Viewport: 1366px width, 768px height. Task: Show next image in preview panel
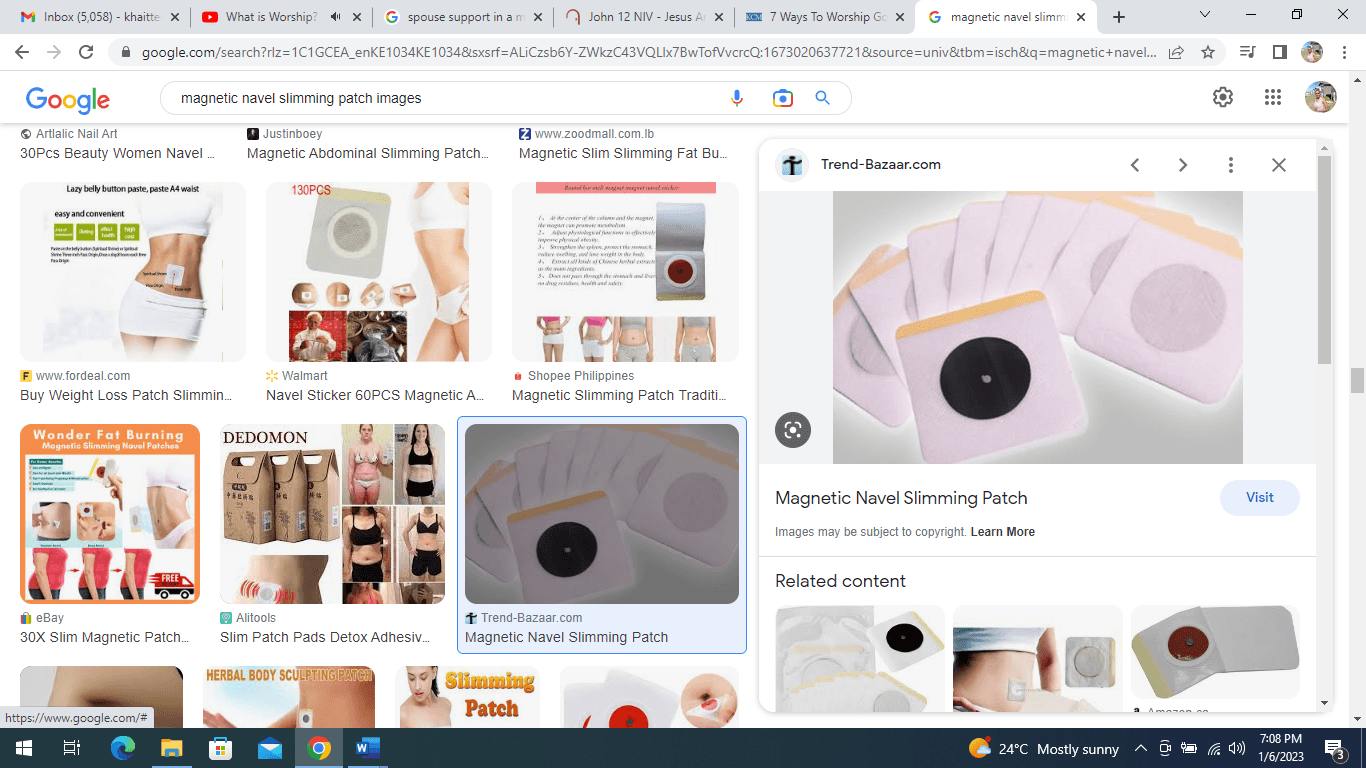1182,165
